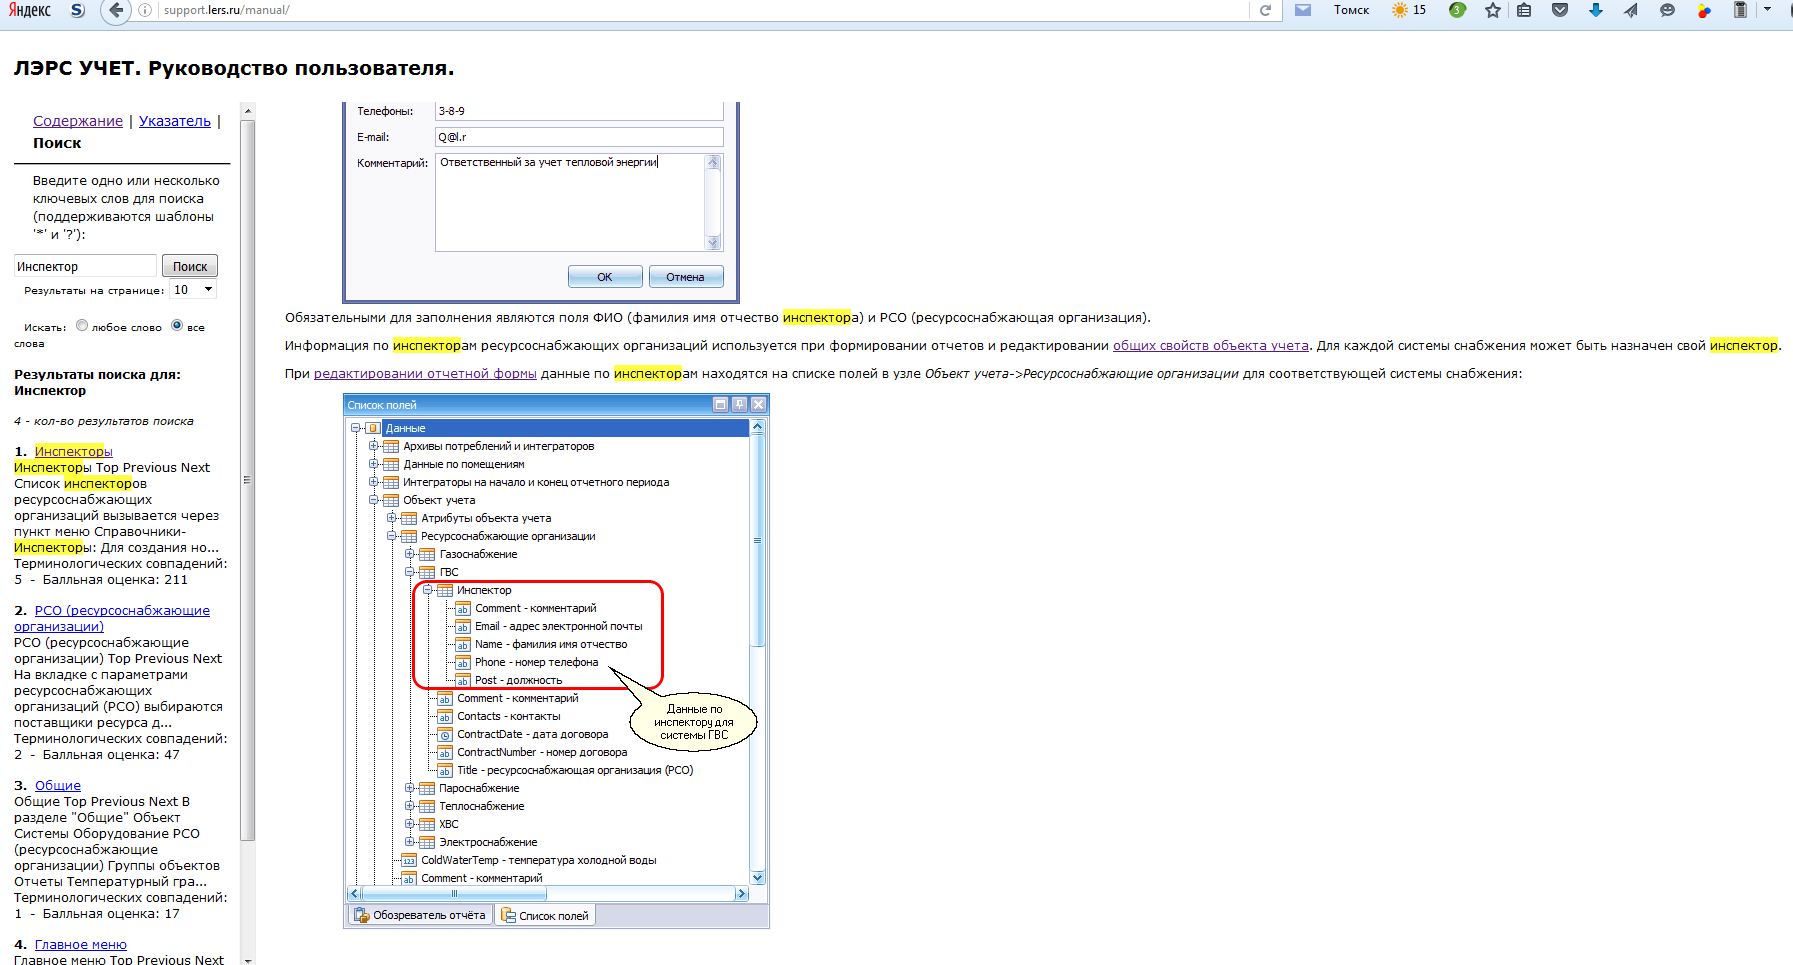Select the 'любое слово' radio button
The height and width of the screenshot is (965, 1793).
click(82, 325)
